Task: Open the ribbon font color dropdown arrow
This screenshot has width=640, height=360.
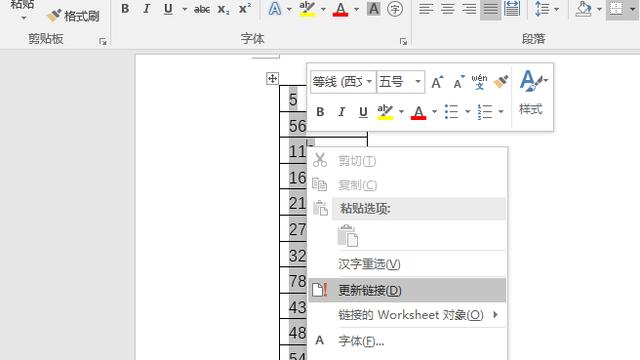Action: coord(356,9)
